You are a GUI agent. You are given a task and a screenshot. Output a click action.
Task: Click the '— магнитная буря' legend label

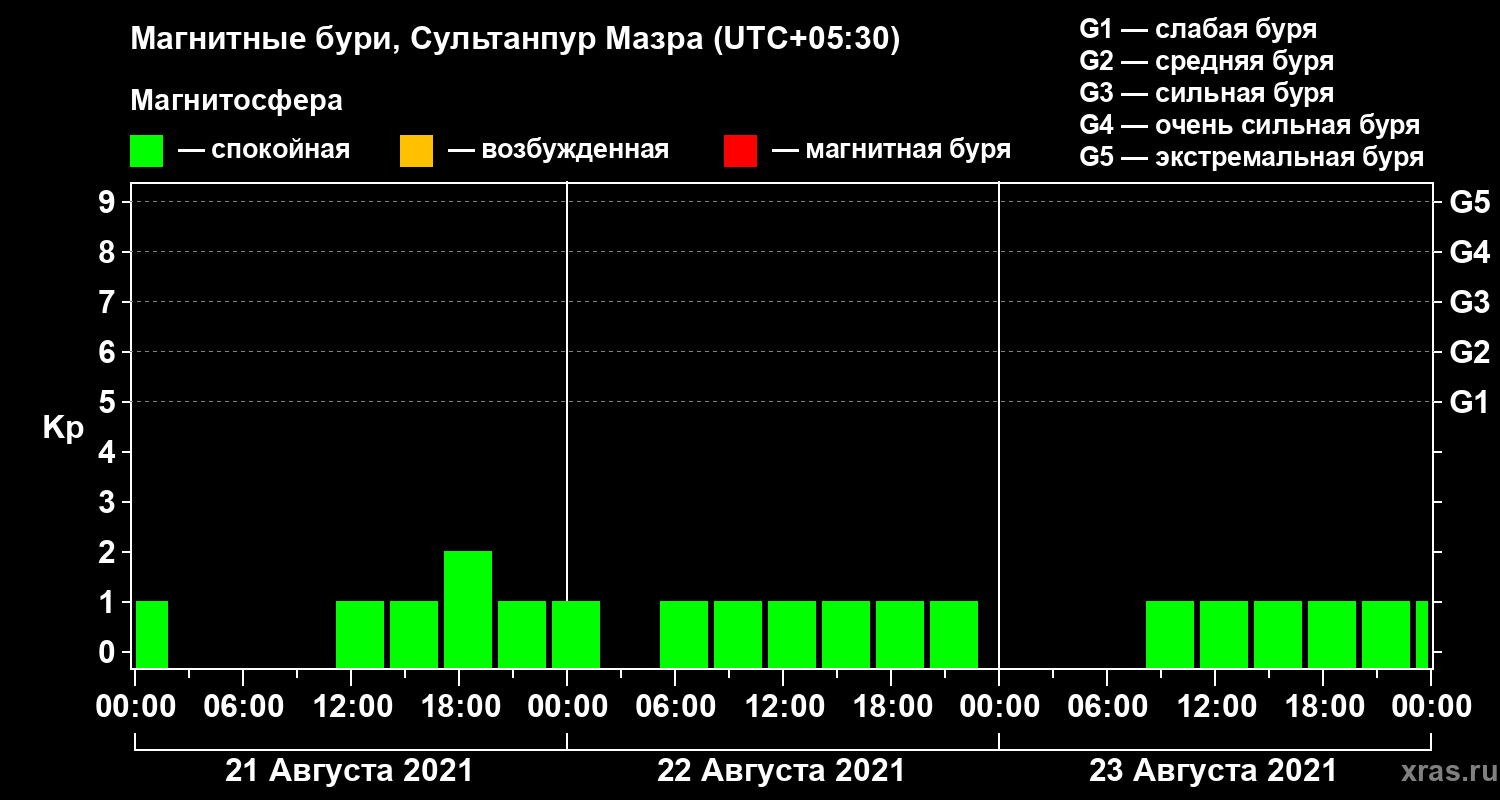click(x=891, y=151)
